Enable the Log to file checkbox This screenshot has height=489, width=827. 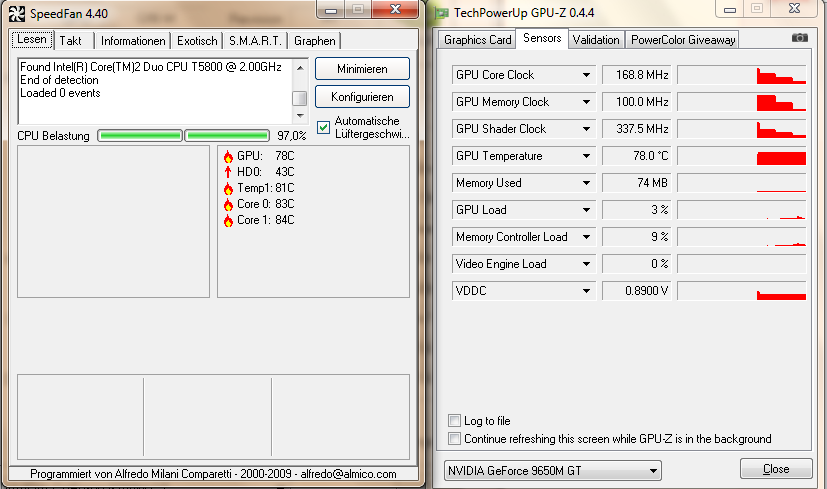click(x=454, y=420)
